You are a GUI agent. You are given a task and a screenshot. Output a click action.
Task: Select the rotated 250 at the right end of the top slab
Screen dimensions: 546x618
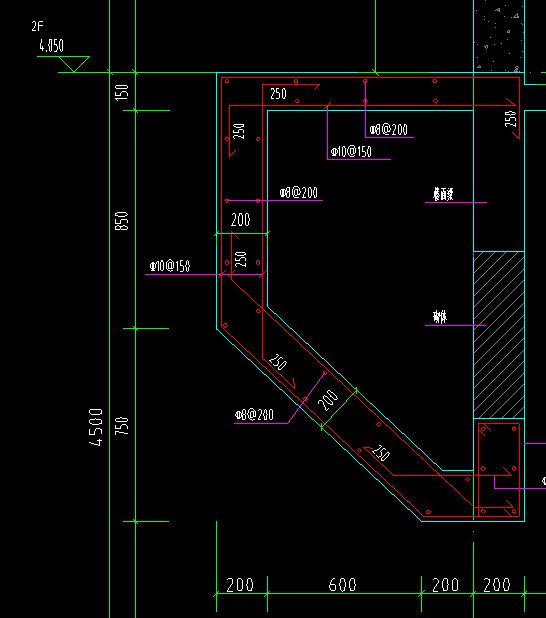pyautogui.click(x=511, y=119)
